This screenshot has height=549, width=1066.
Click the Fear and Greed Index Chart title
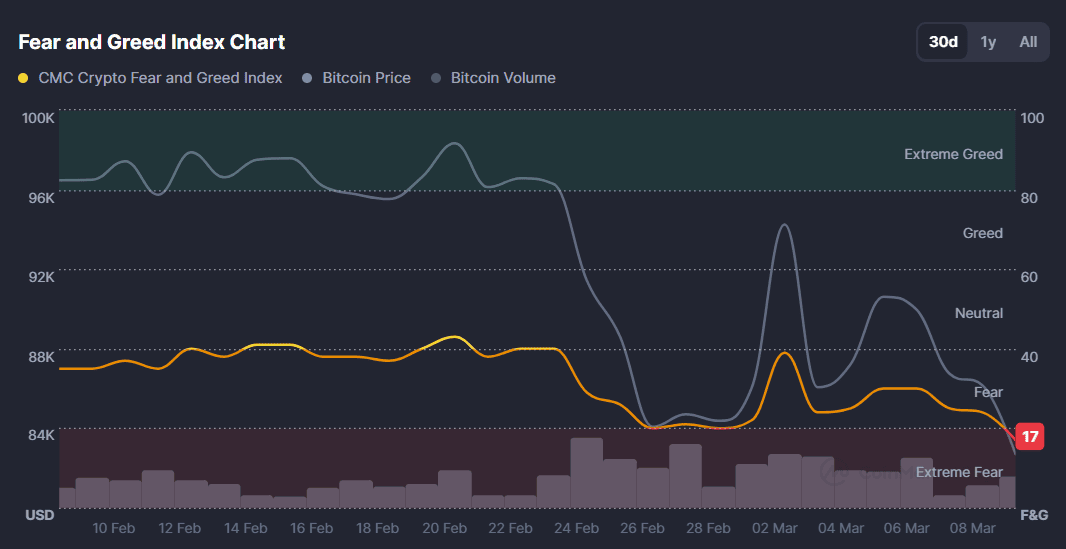pos(152,42)
